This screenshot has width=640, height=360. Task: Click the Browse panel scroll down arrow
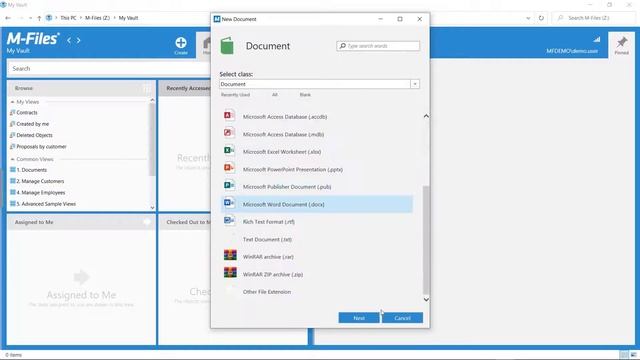[x=152, y=207]
